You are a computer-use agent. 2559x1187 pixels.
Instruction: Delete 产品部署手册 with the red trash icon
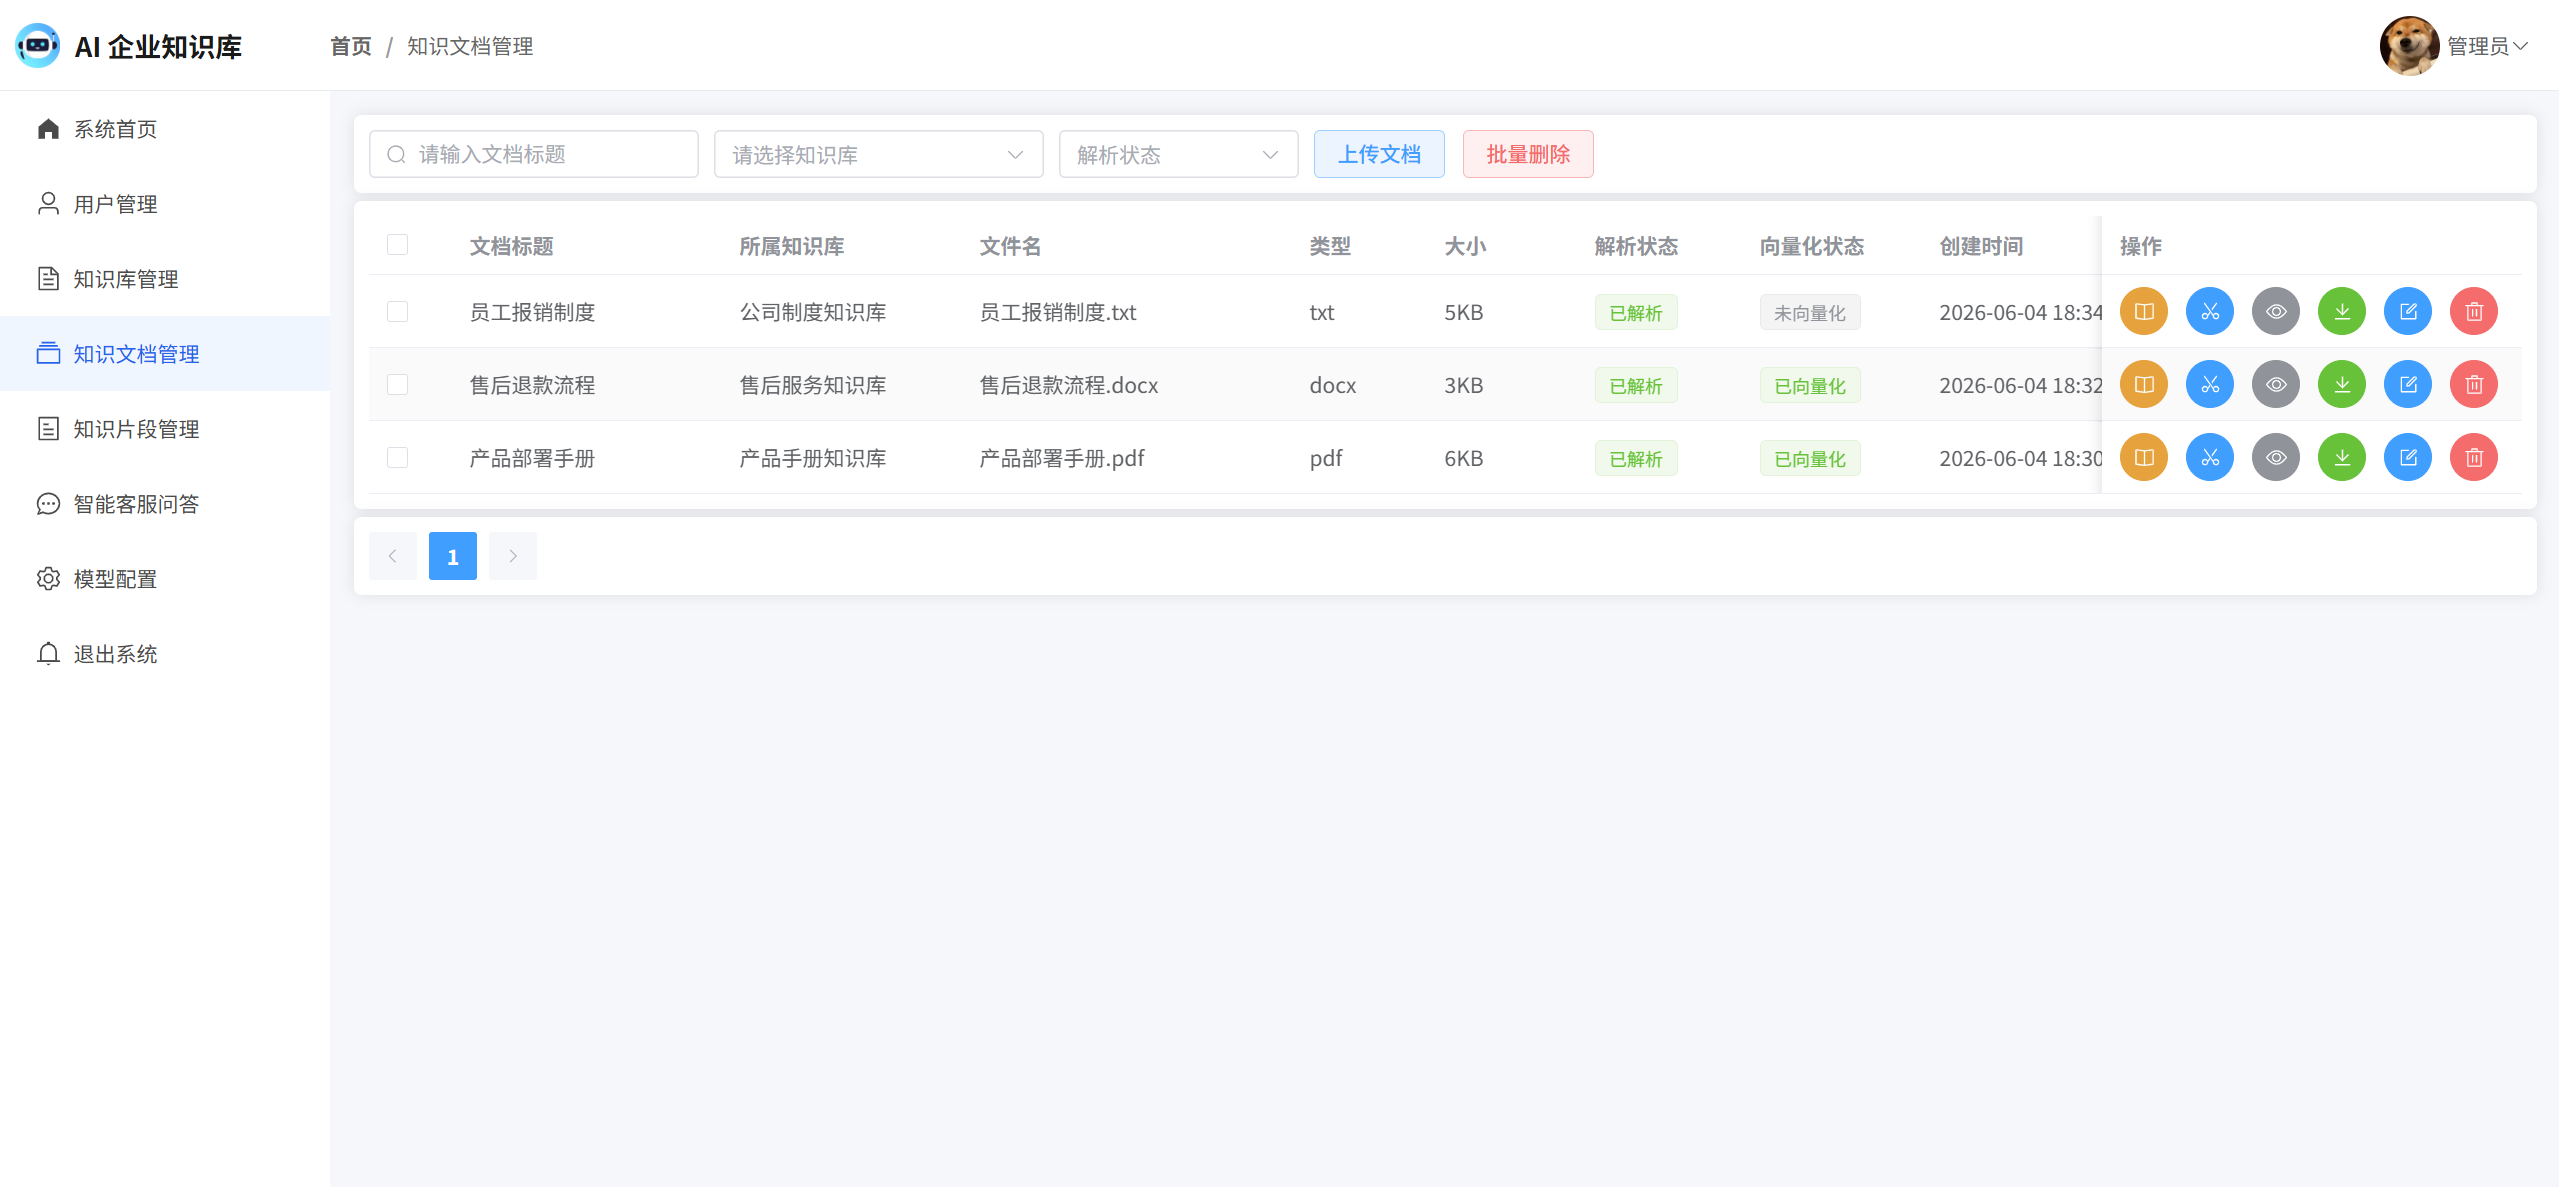[x=2473, y=458]
